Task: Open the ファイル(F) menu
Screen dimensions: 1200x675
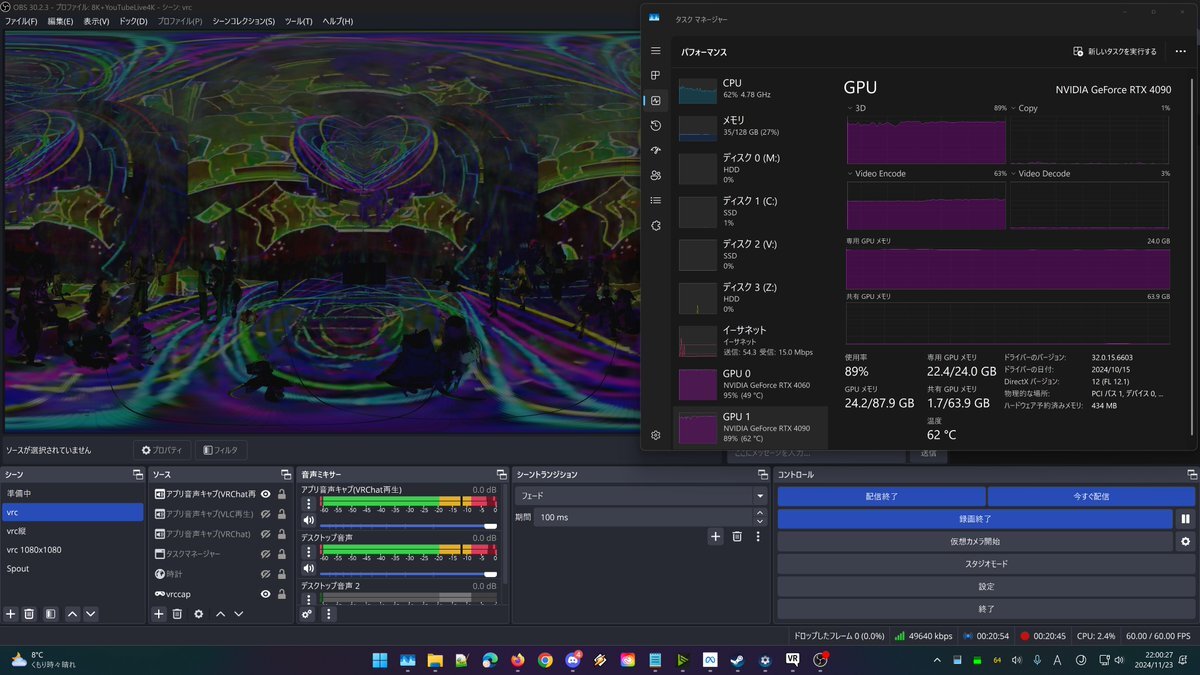Action: tap(22, 21)
